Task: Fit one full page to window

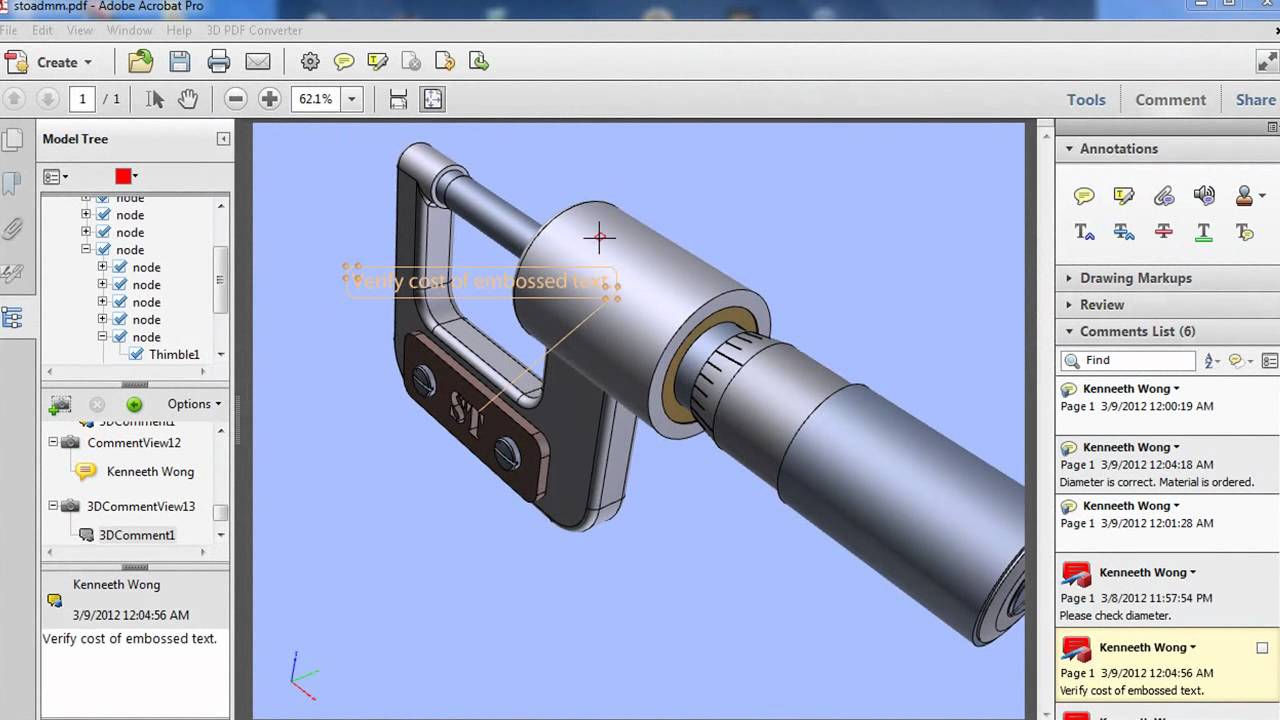Action: (432, 99)
